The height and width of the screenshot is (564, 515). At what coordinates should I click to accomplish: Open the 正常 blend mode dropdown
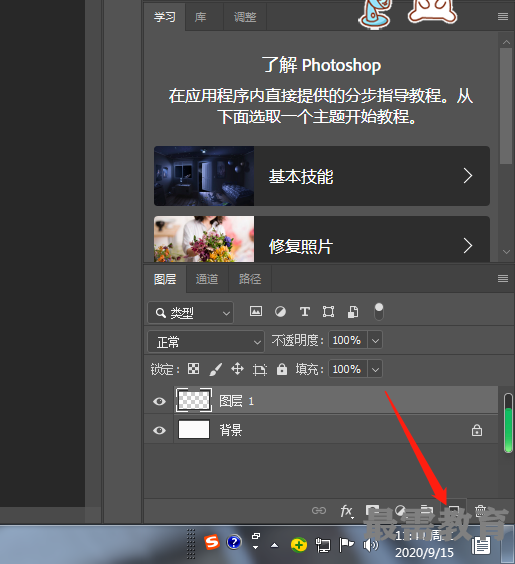tap(206, 341)
